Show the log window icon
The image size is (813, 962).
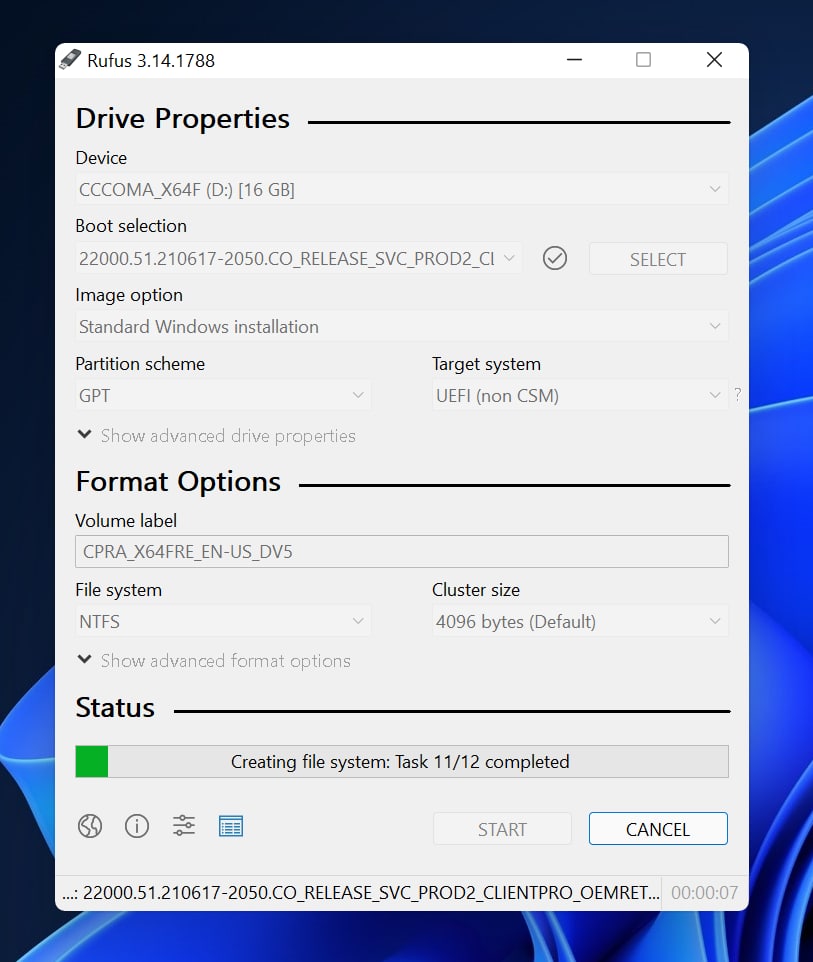tap(231, 826)
